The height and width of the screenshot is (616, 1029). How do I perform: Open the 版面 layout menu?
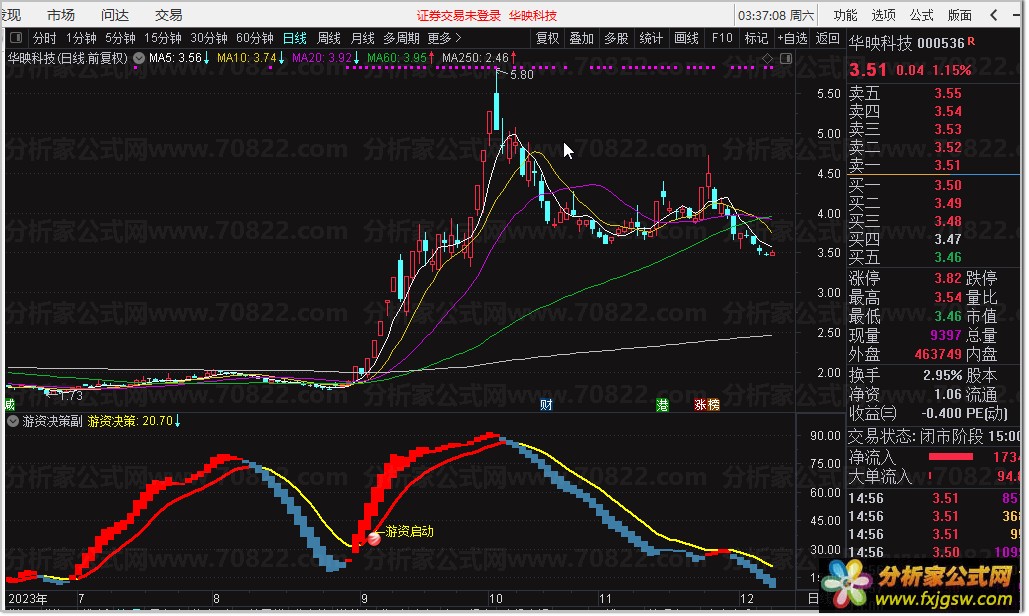point(959,14)
